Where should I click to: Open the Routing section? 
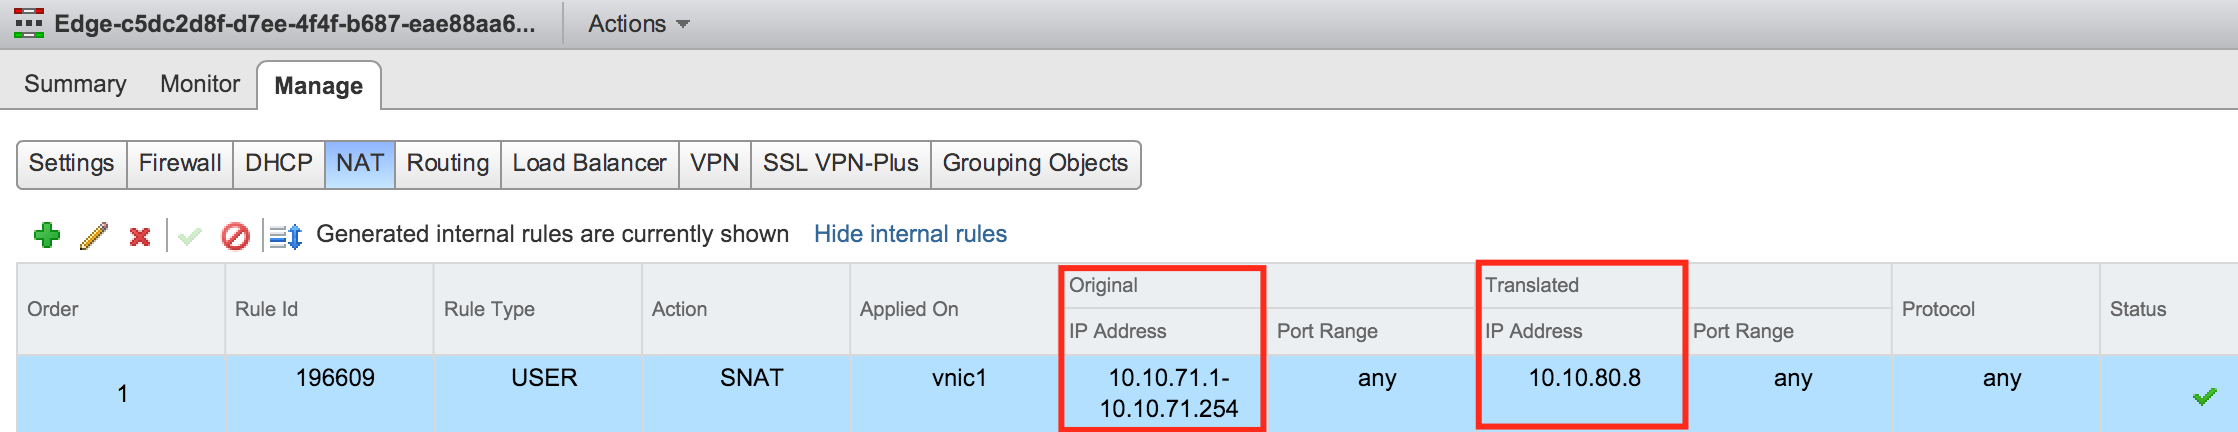coord(447,163)
